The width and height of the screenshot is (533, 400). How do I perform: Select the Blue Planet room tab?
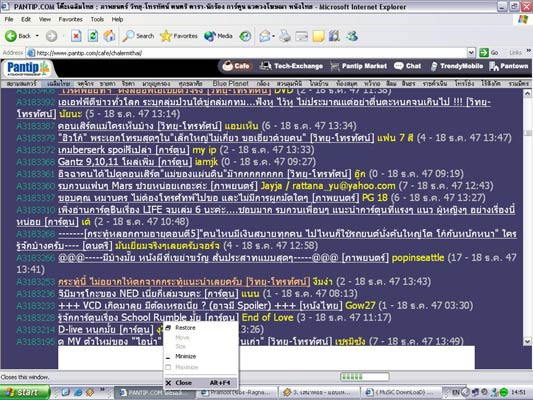(x=230, y=83)
